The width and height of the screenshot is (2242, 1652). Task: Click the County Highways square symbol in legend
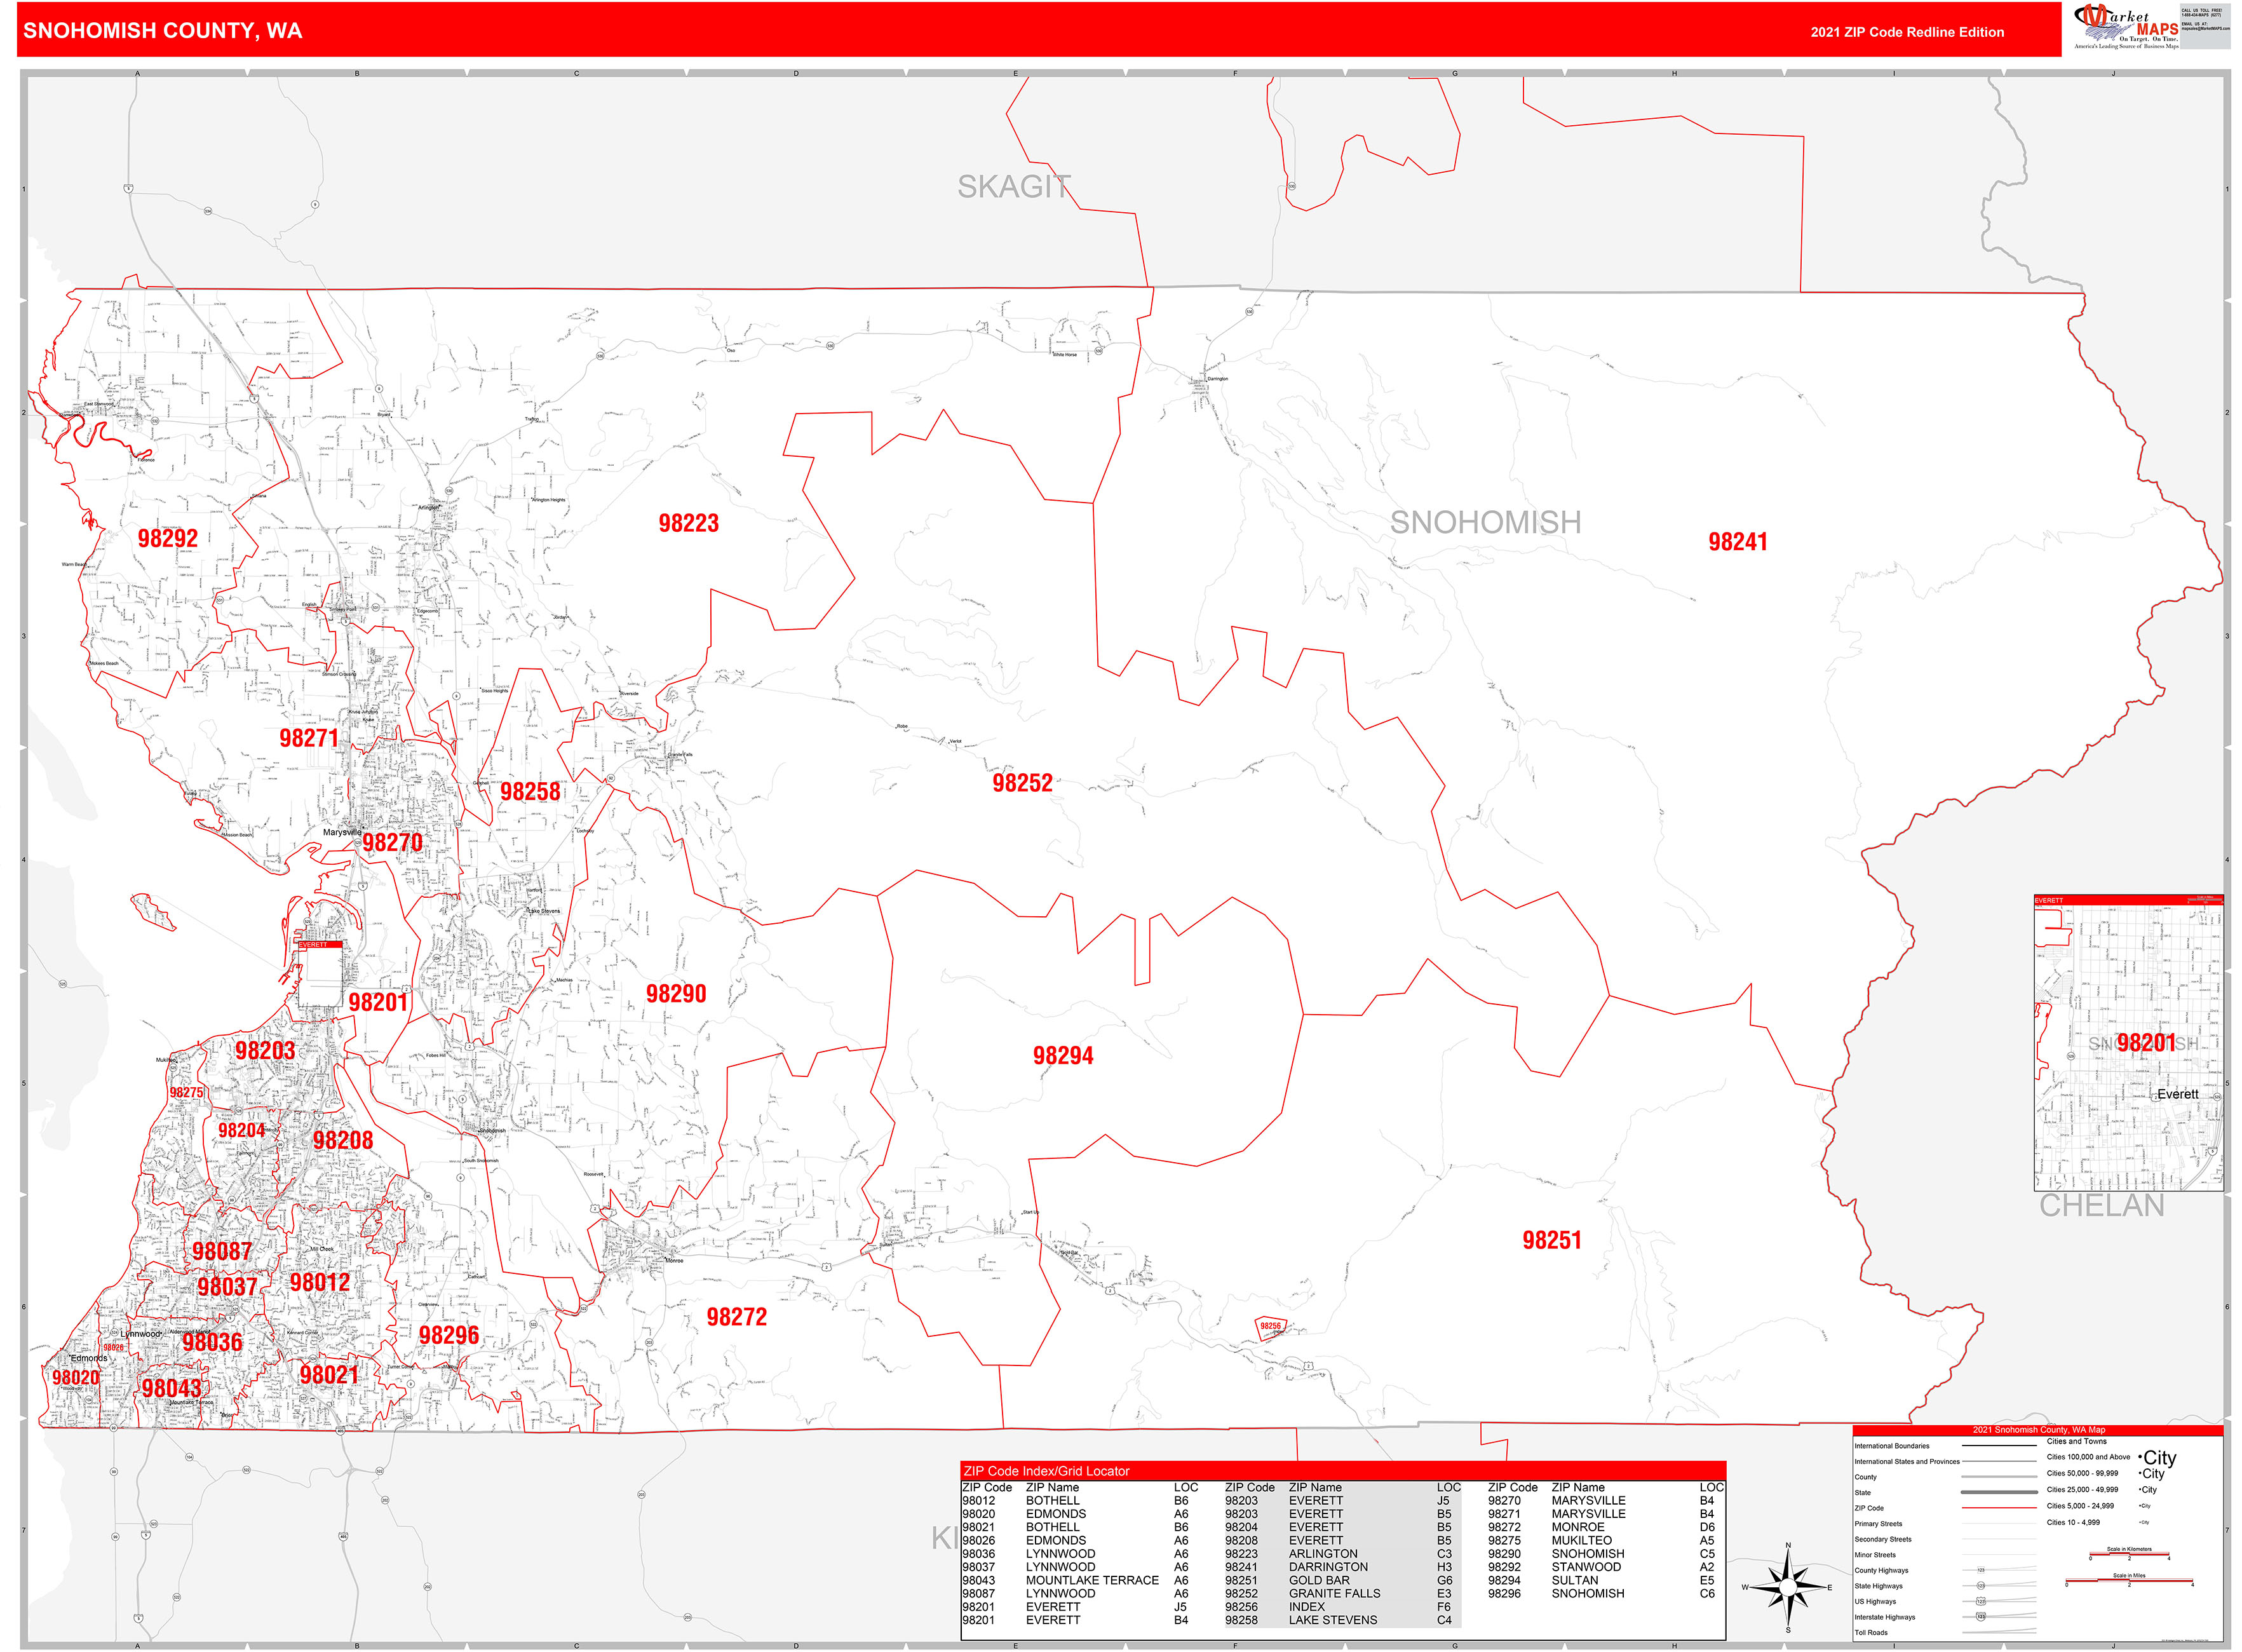tap(1980, 1570)
